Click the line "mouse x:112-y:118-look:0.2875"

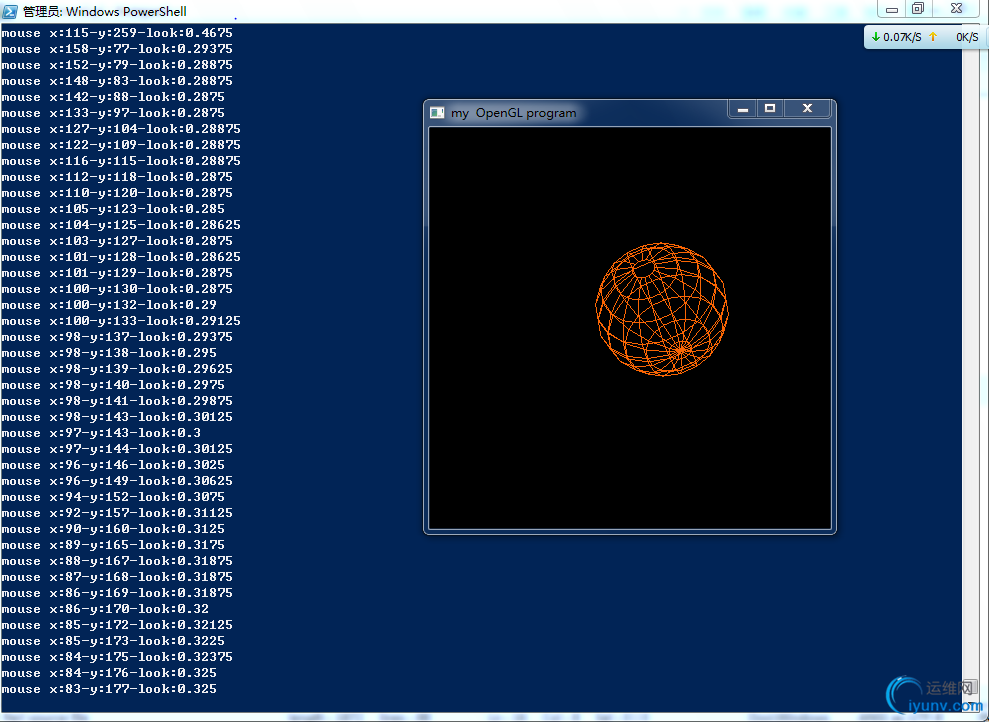(117, 177)
